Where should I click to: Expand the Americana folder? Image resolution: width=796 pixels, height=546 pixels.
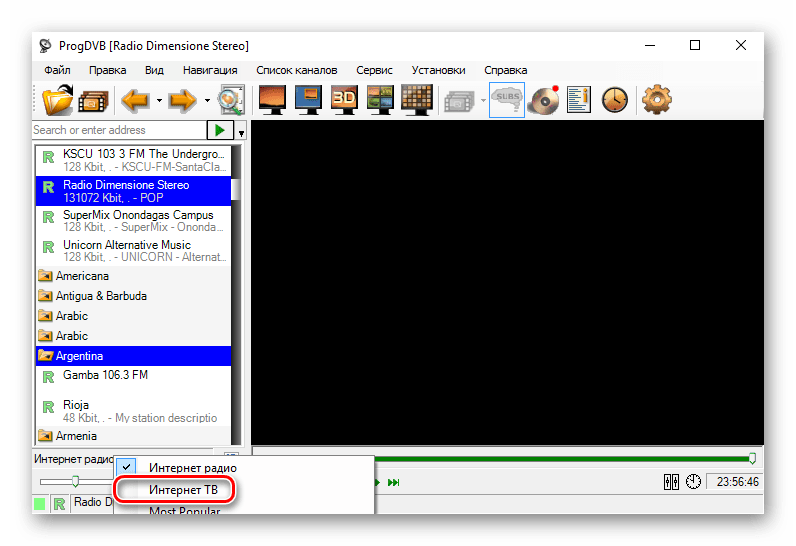tap(134, 276)
